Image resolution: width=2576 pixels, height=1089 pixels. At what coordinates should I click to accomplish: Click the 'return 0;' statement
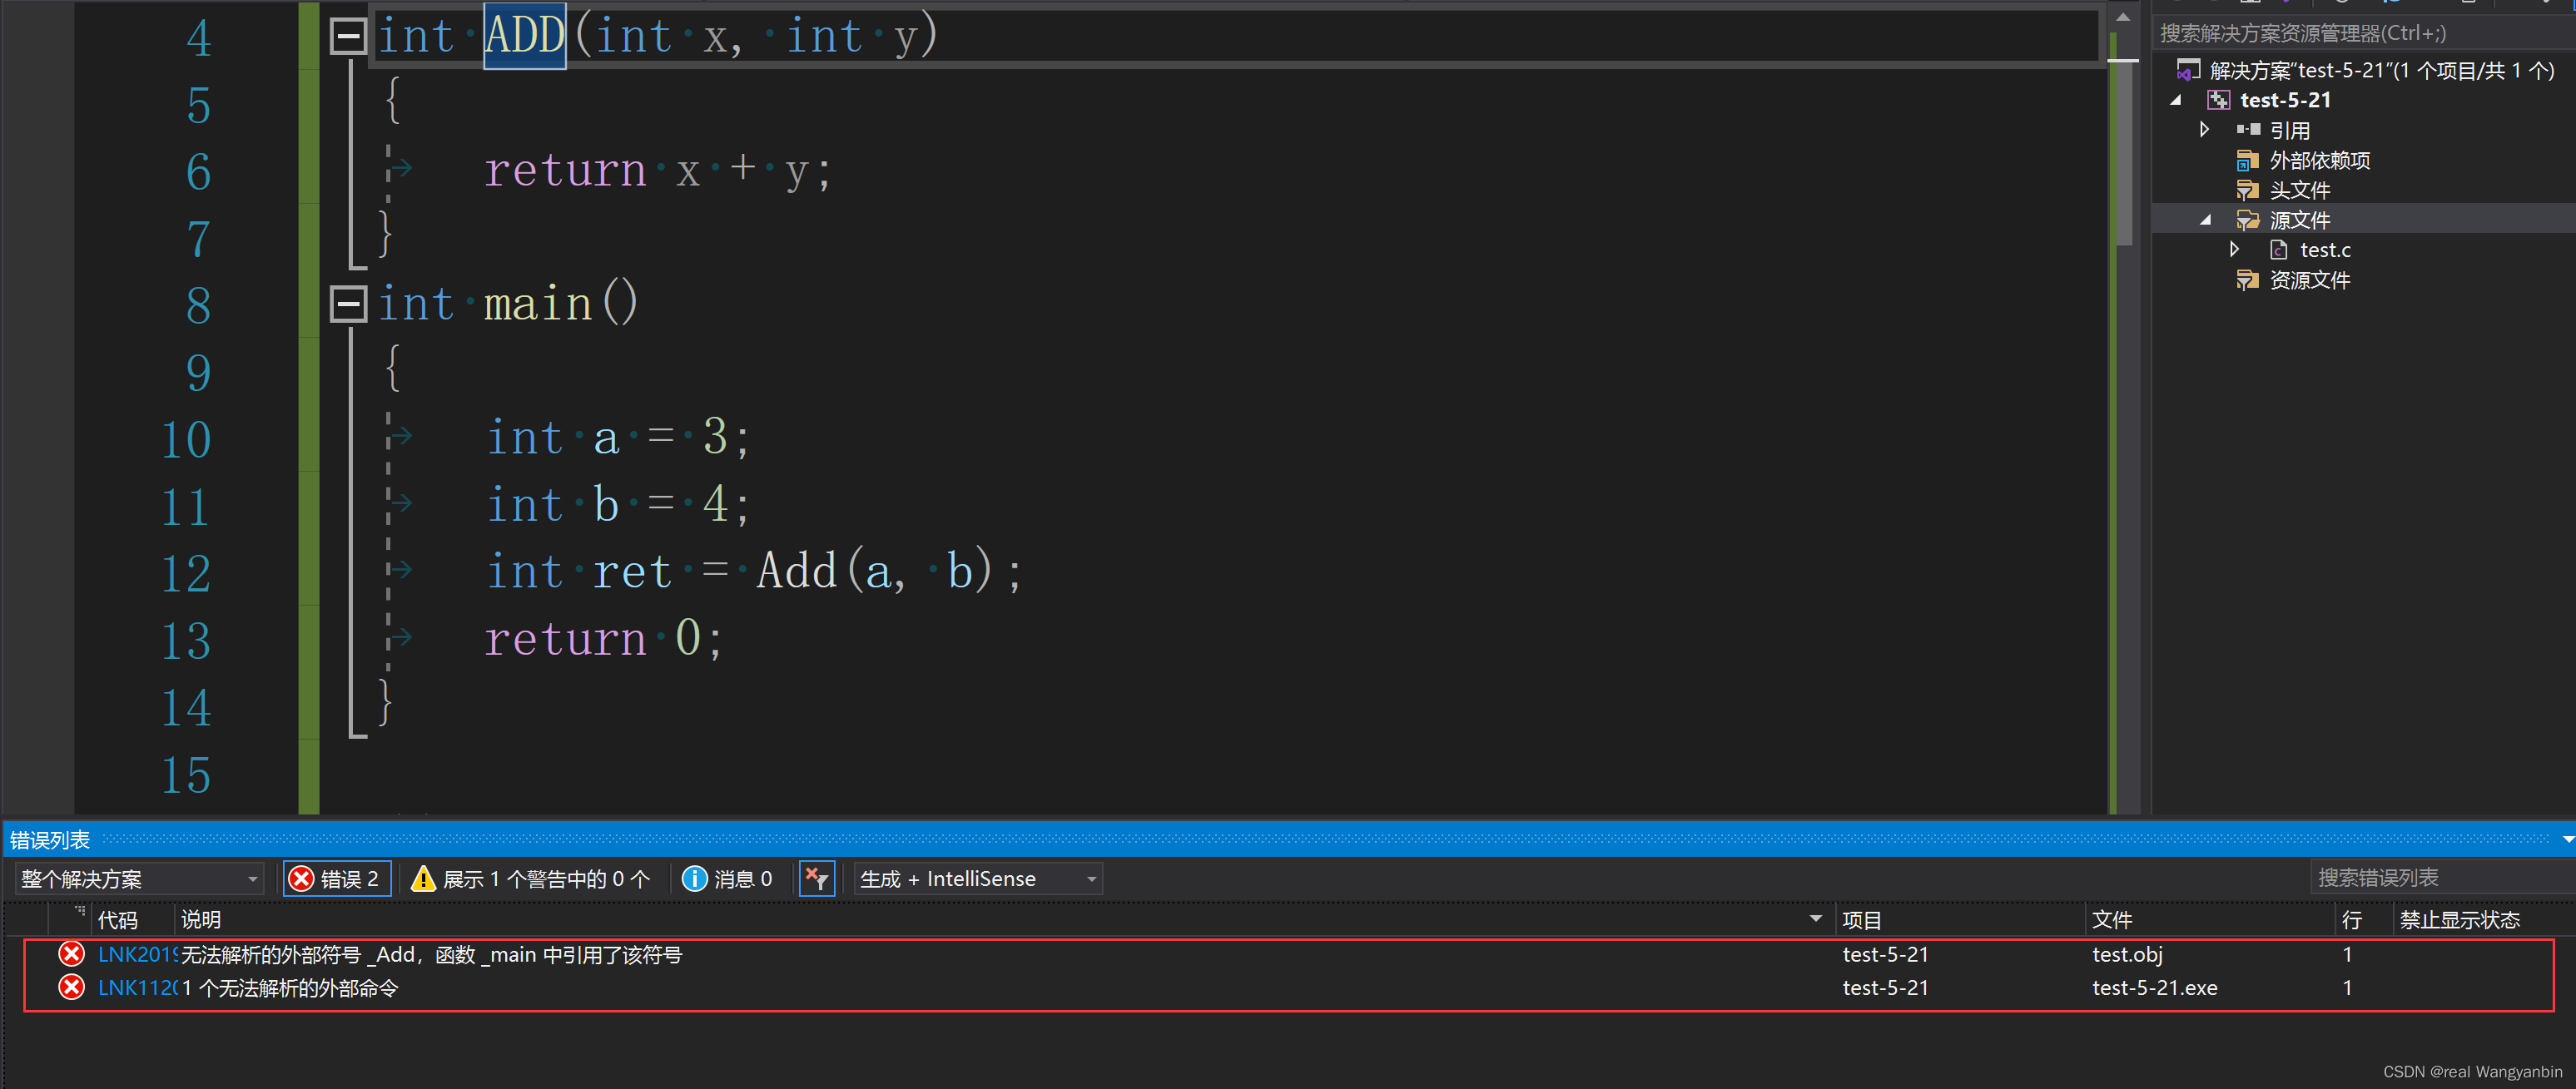[603, 638]
